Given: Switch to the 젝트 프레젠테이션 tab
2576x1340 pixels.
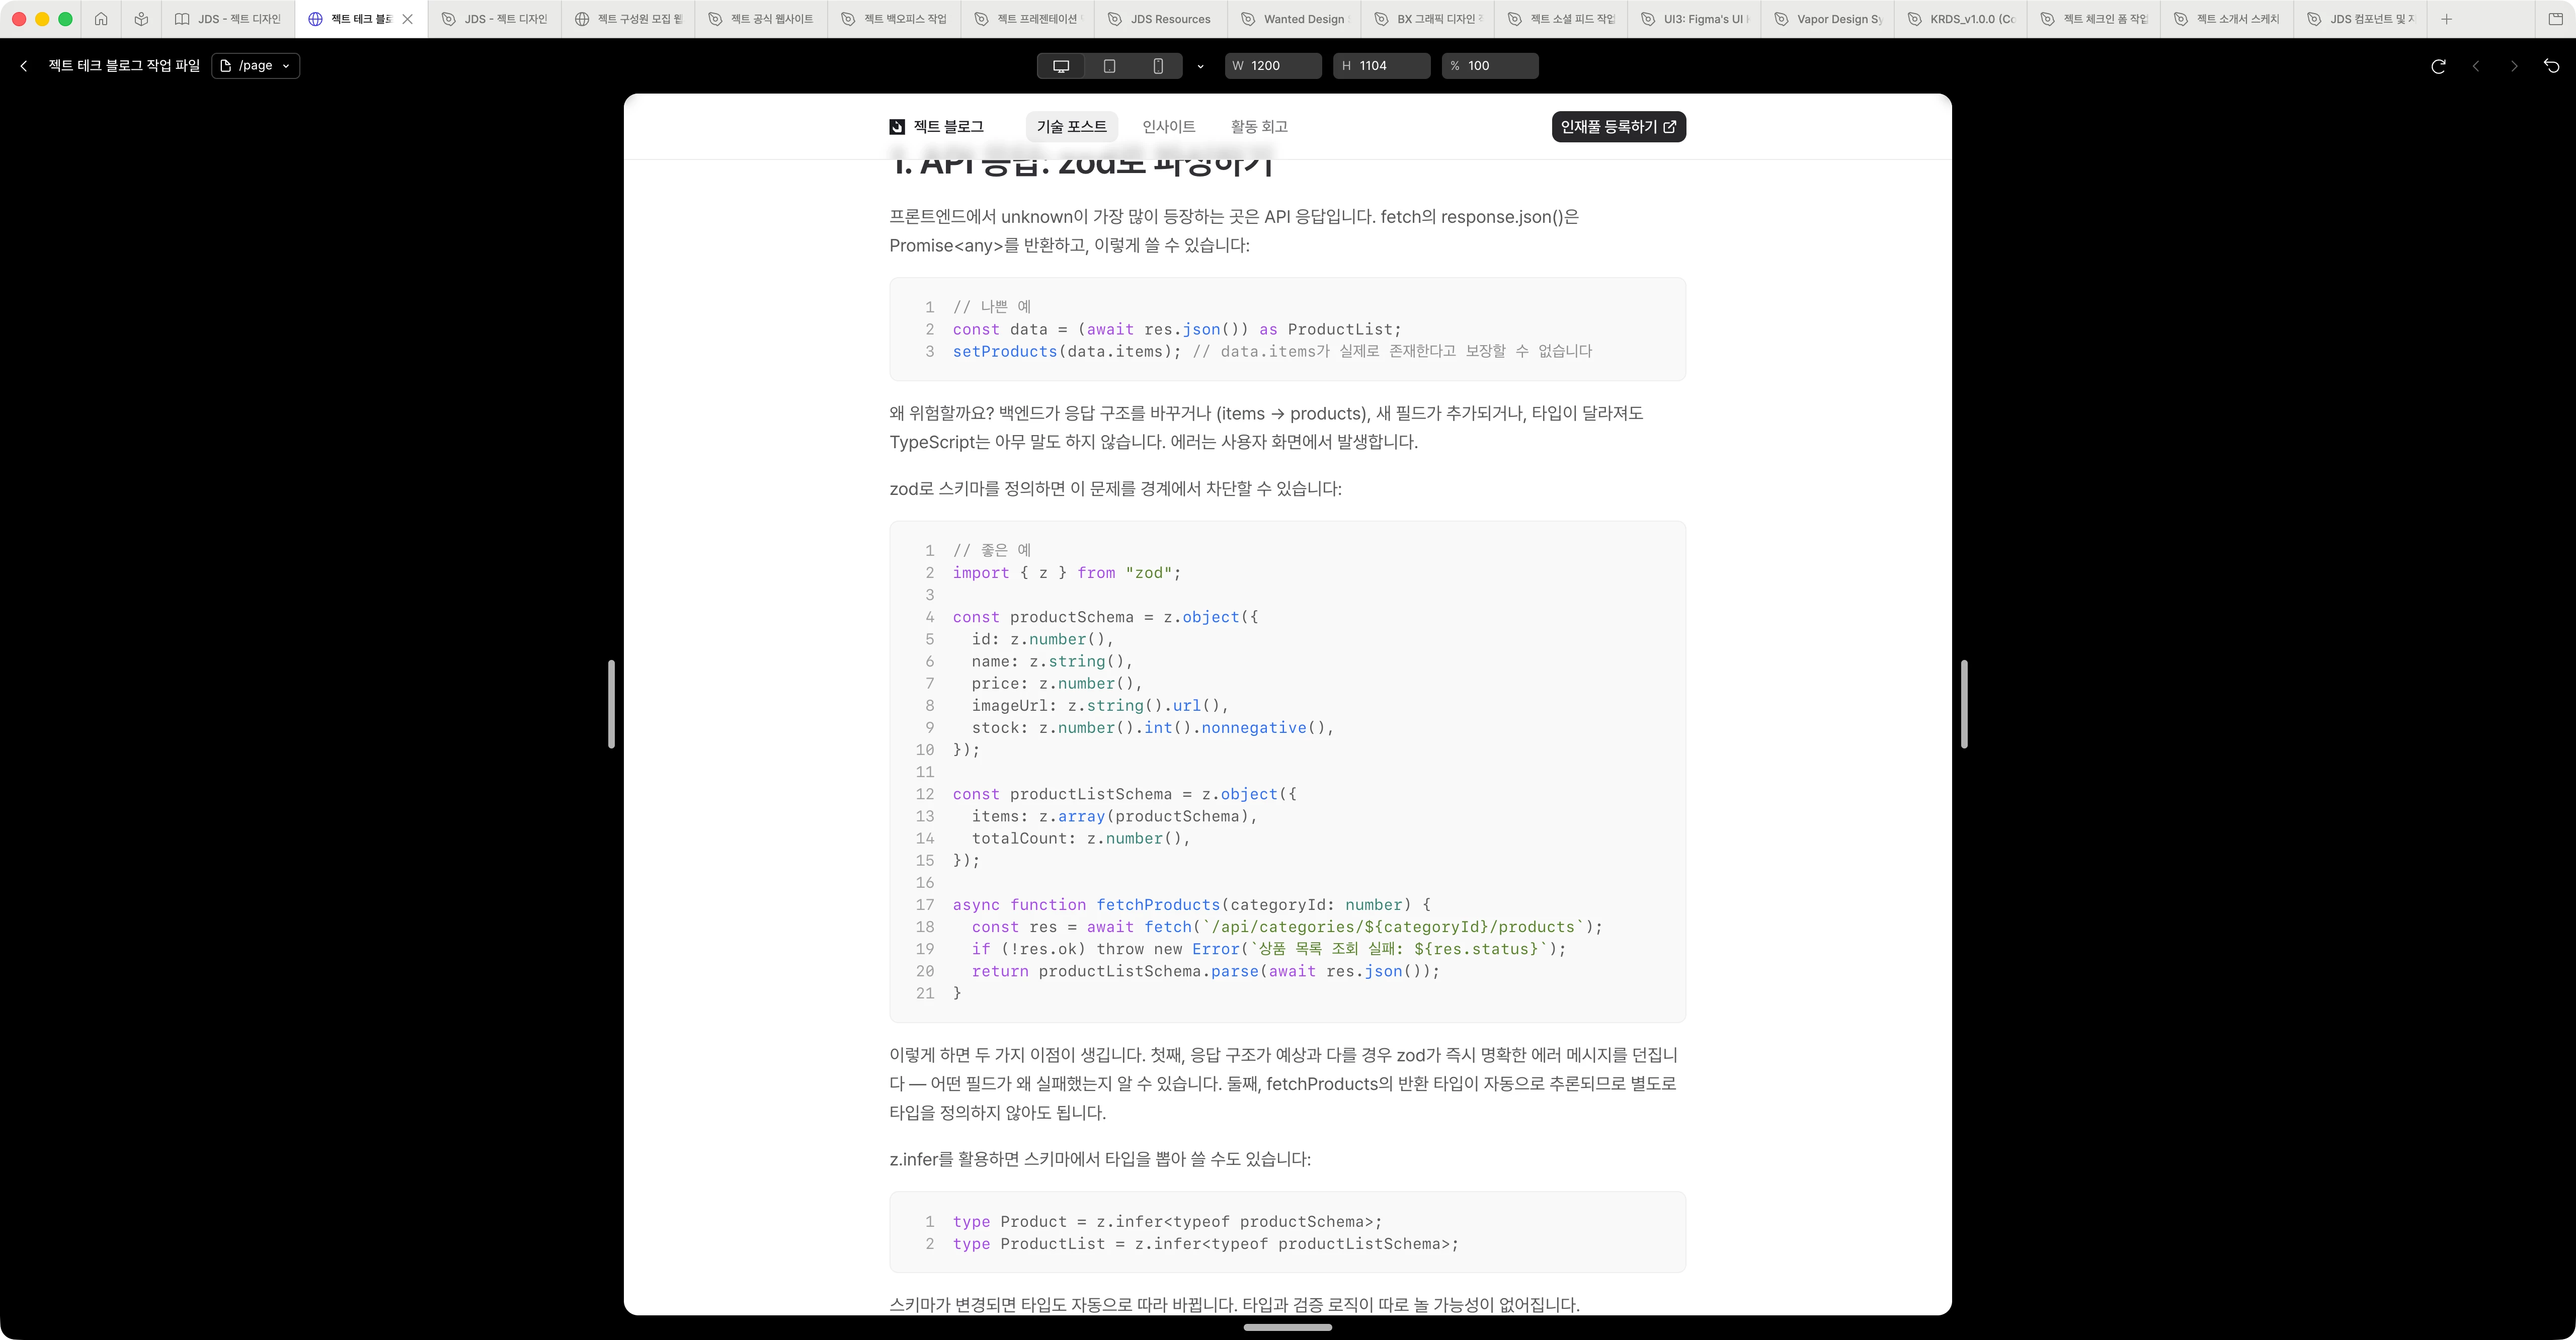Looking at the screenshot, I should coord(1027,19).
